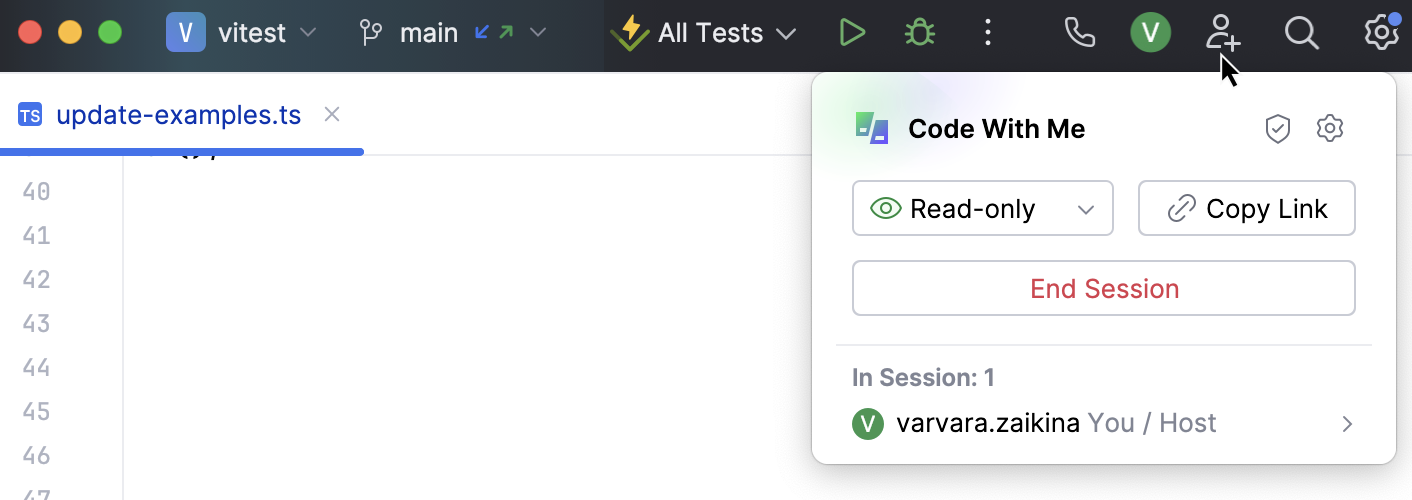Click the green V user avatar
This screenshot has width=1412, height=500.
[x=1150, y=33]
